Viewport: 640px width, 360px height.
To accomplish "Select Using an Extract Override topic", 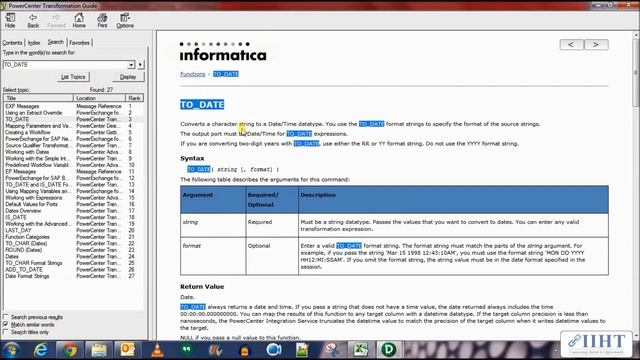I will click(33, 113).
